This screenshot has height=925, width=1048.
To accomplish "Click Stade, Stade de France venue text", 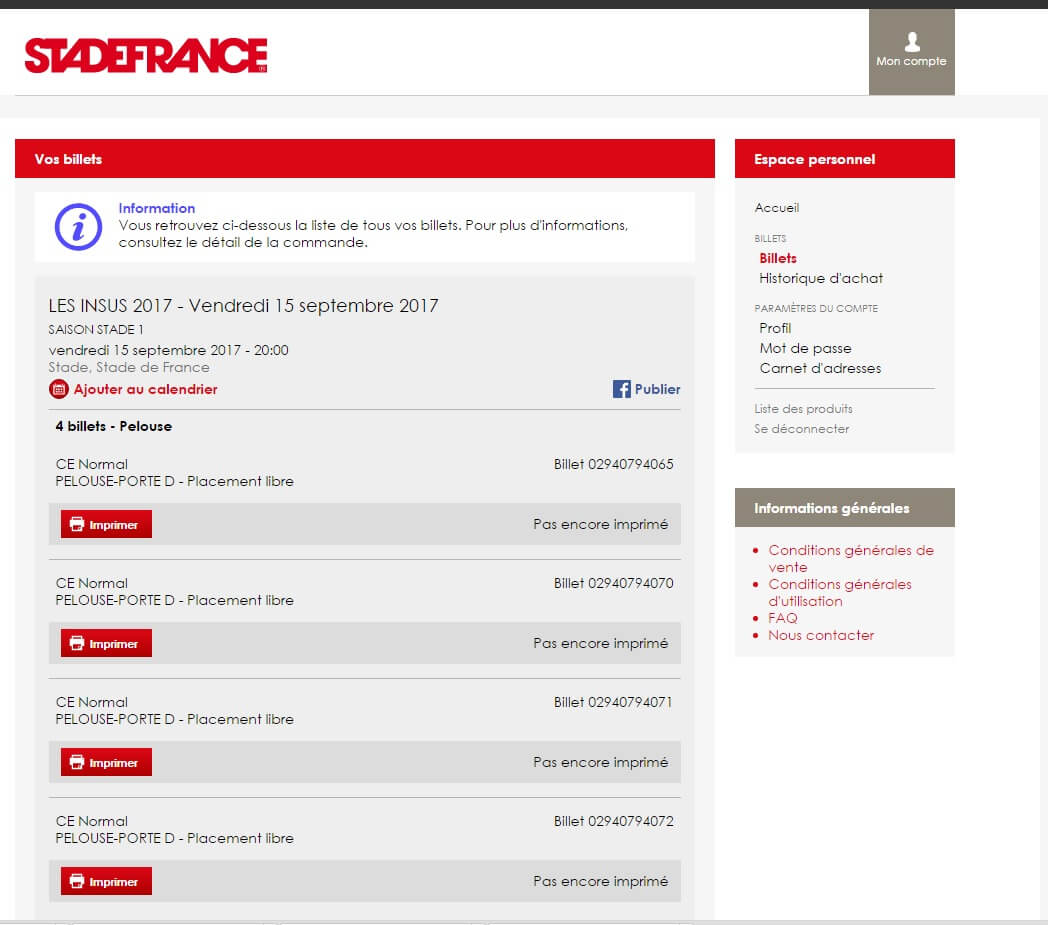I will [x=129, y=367].
